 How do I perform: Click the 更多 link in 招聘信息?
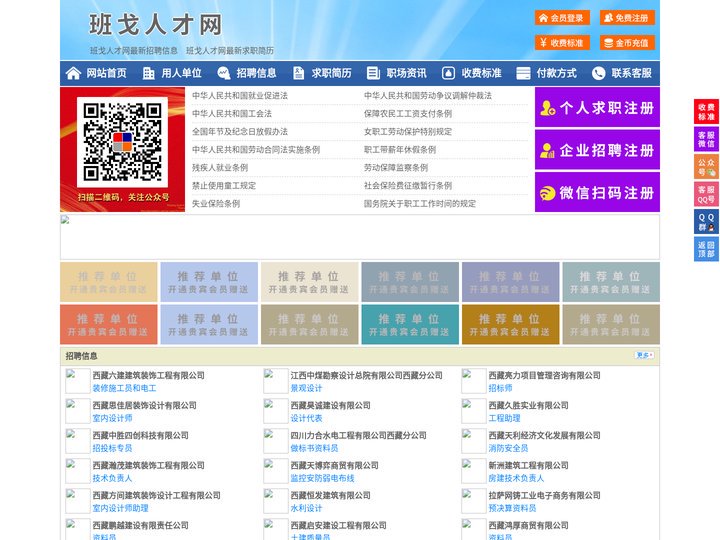coord(644,355)
